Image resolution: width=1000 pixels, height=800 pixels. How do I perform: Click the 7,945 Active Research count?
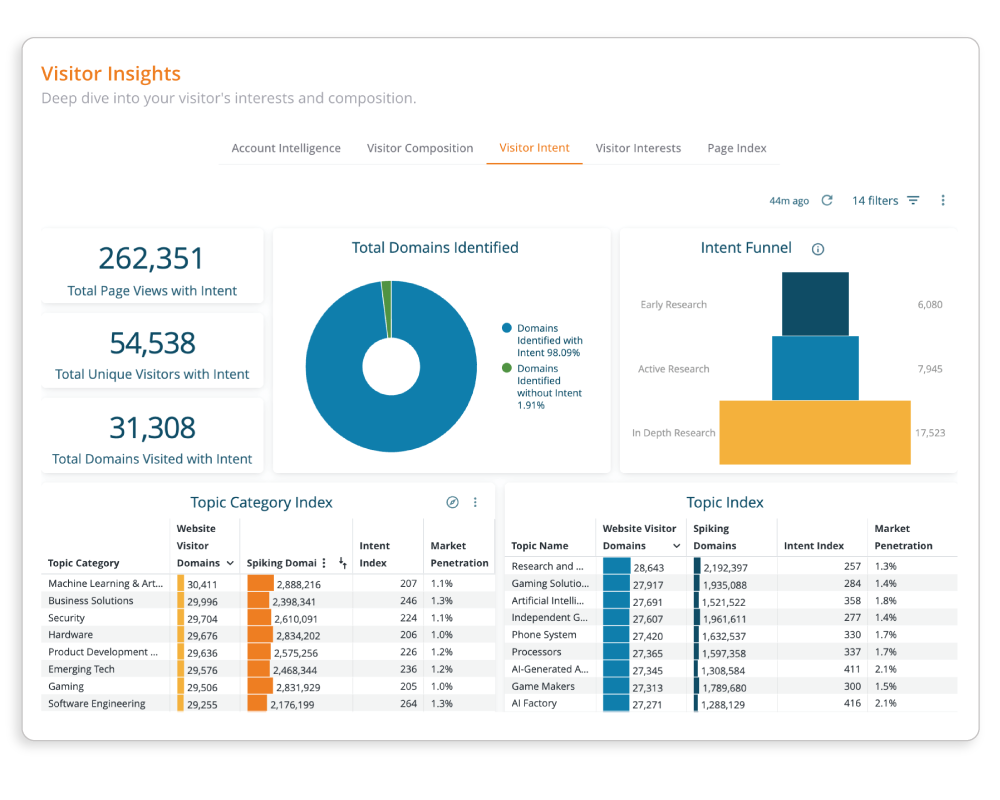(x=930, y=369)
